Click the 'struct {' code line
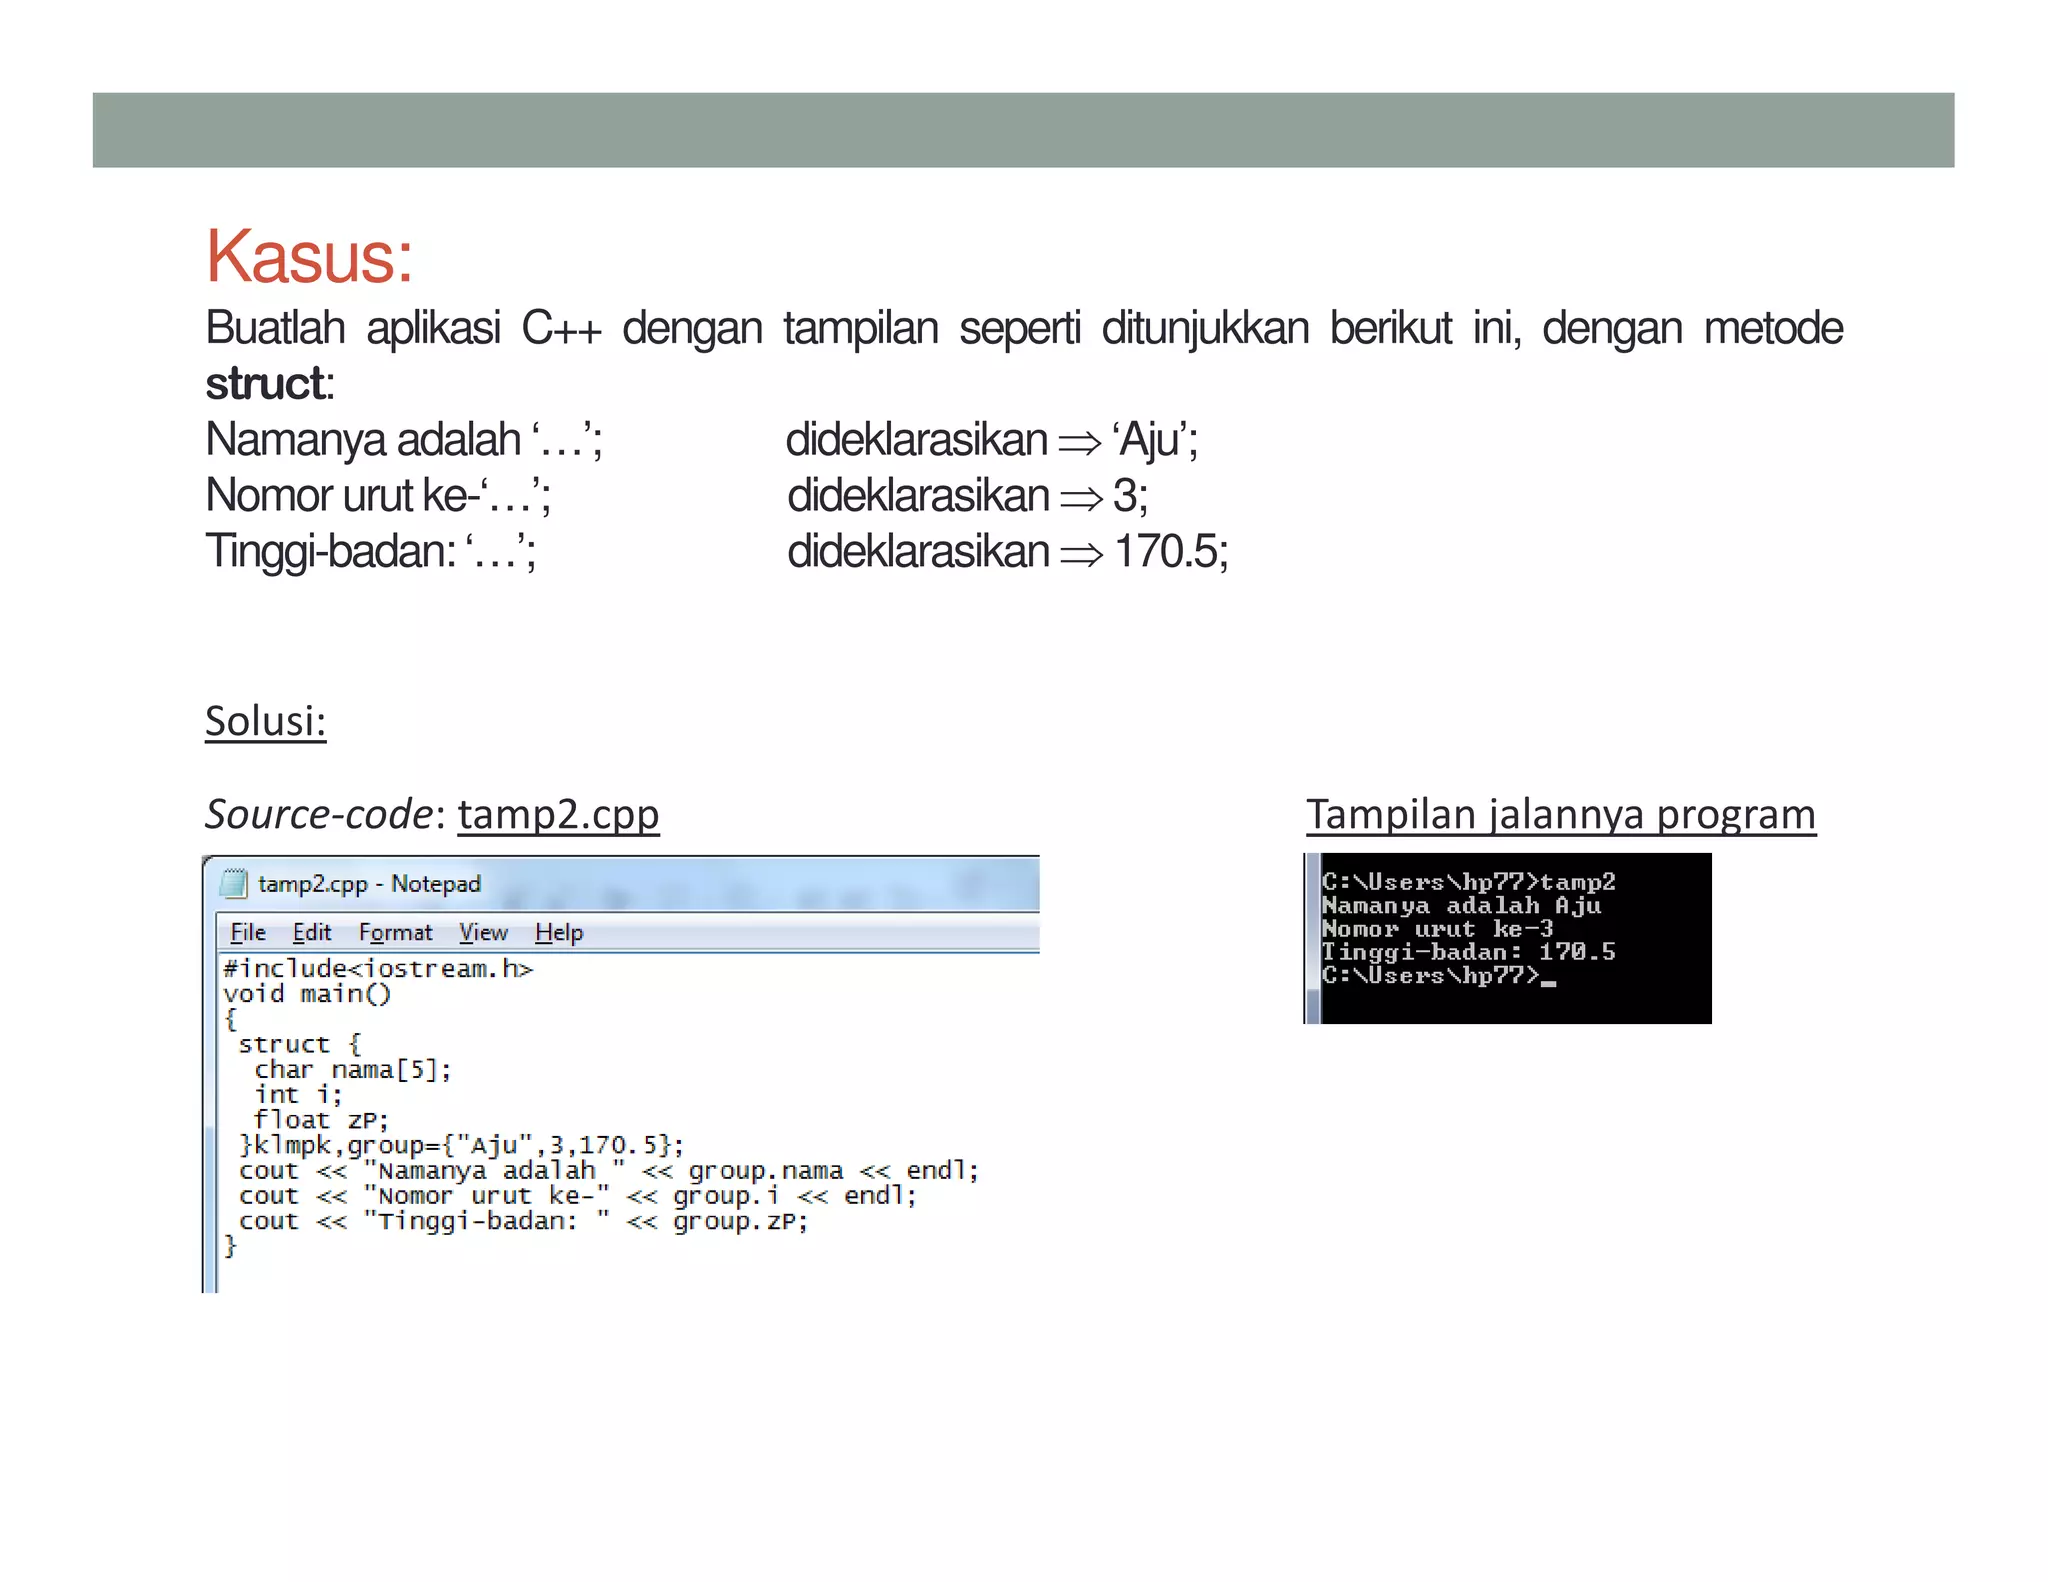The height and width of the screenshot is (1582, 2048). click(x=300, y=1045)
